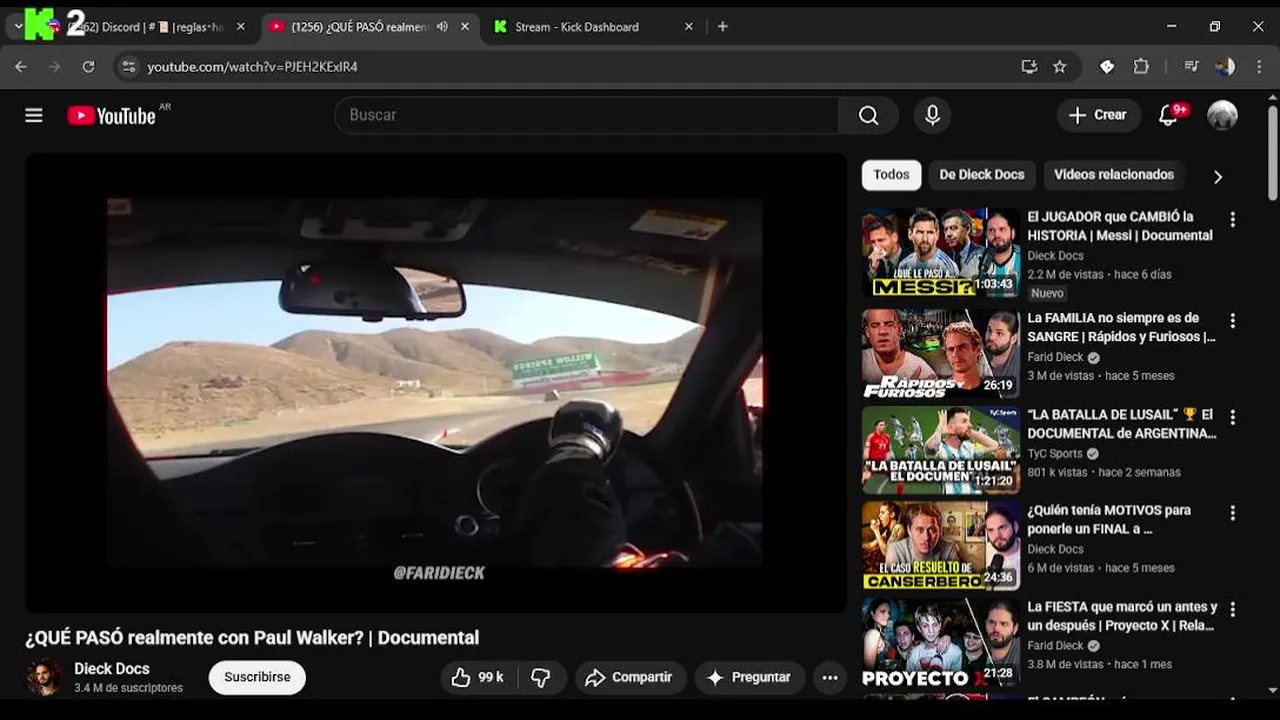Open the Messi documentary thumbnail
This screenshot has height=720, width=1280.
coord(941,252)
